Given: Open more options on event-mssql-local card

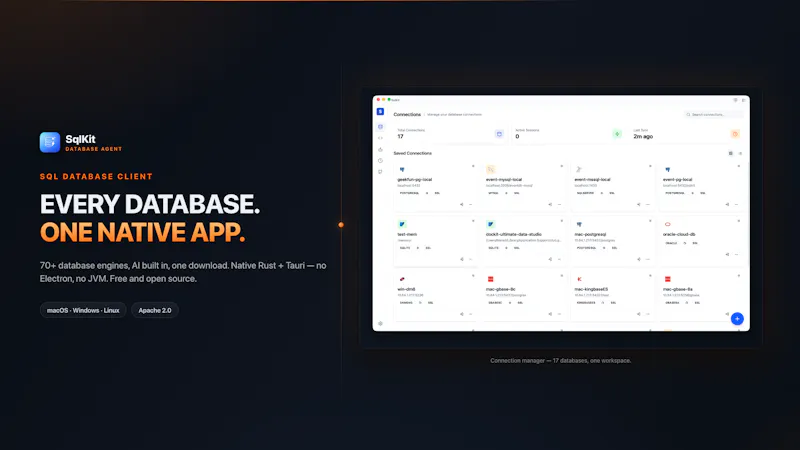Looking at the screenshot, I should (x=648, y=205).
